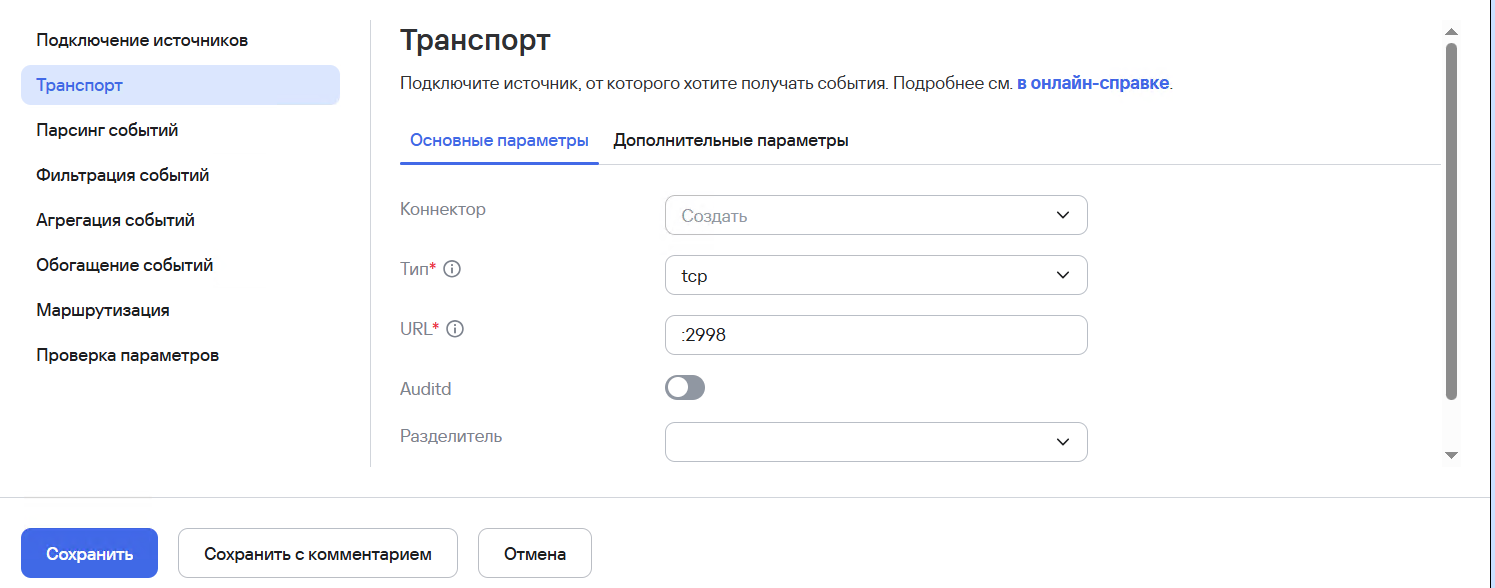Click the URL input field with :2998
This screenshot has height=588, width=1495.
tap(876, 335)
